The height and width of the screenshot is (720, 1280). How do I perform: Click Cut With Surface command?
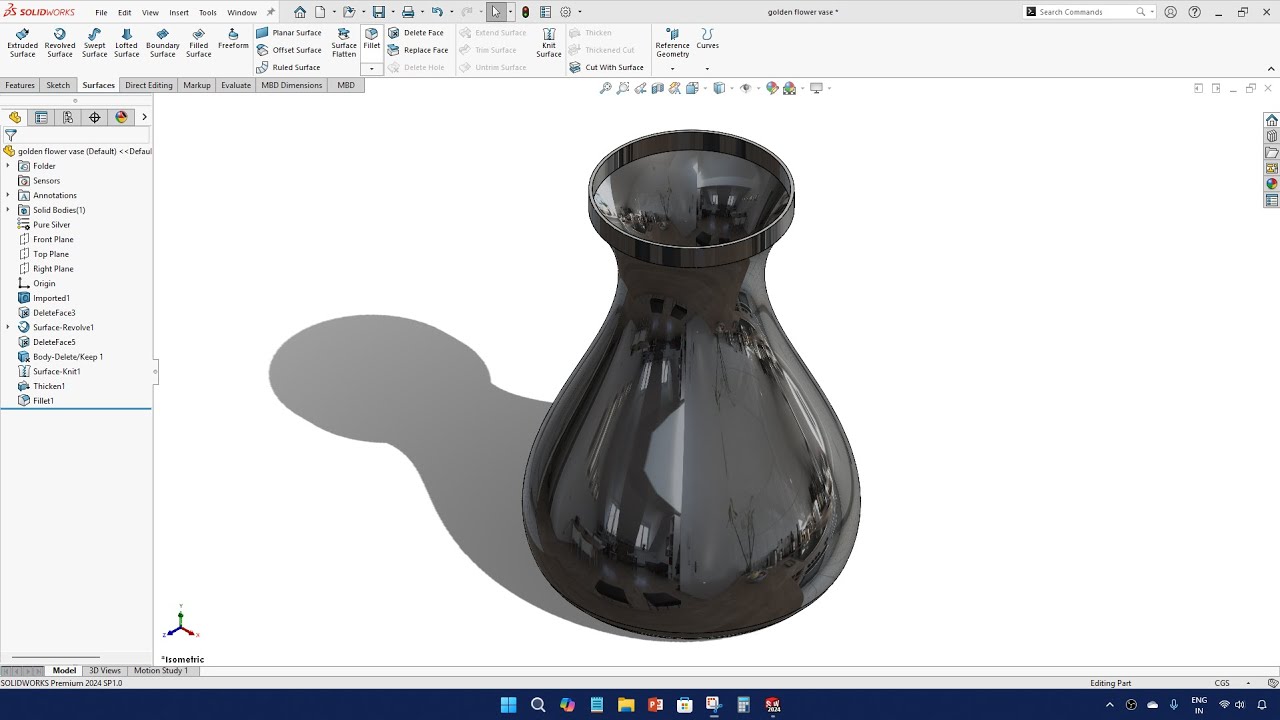607,67
